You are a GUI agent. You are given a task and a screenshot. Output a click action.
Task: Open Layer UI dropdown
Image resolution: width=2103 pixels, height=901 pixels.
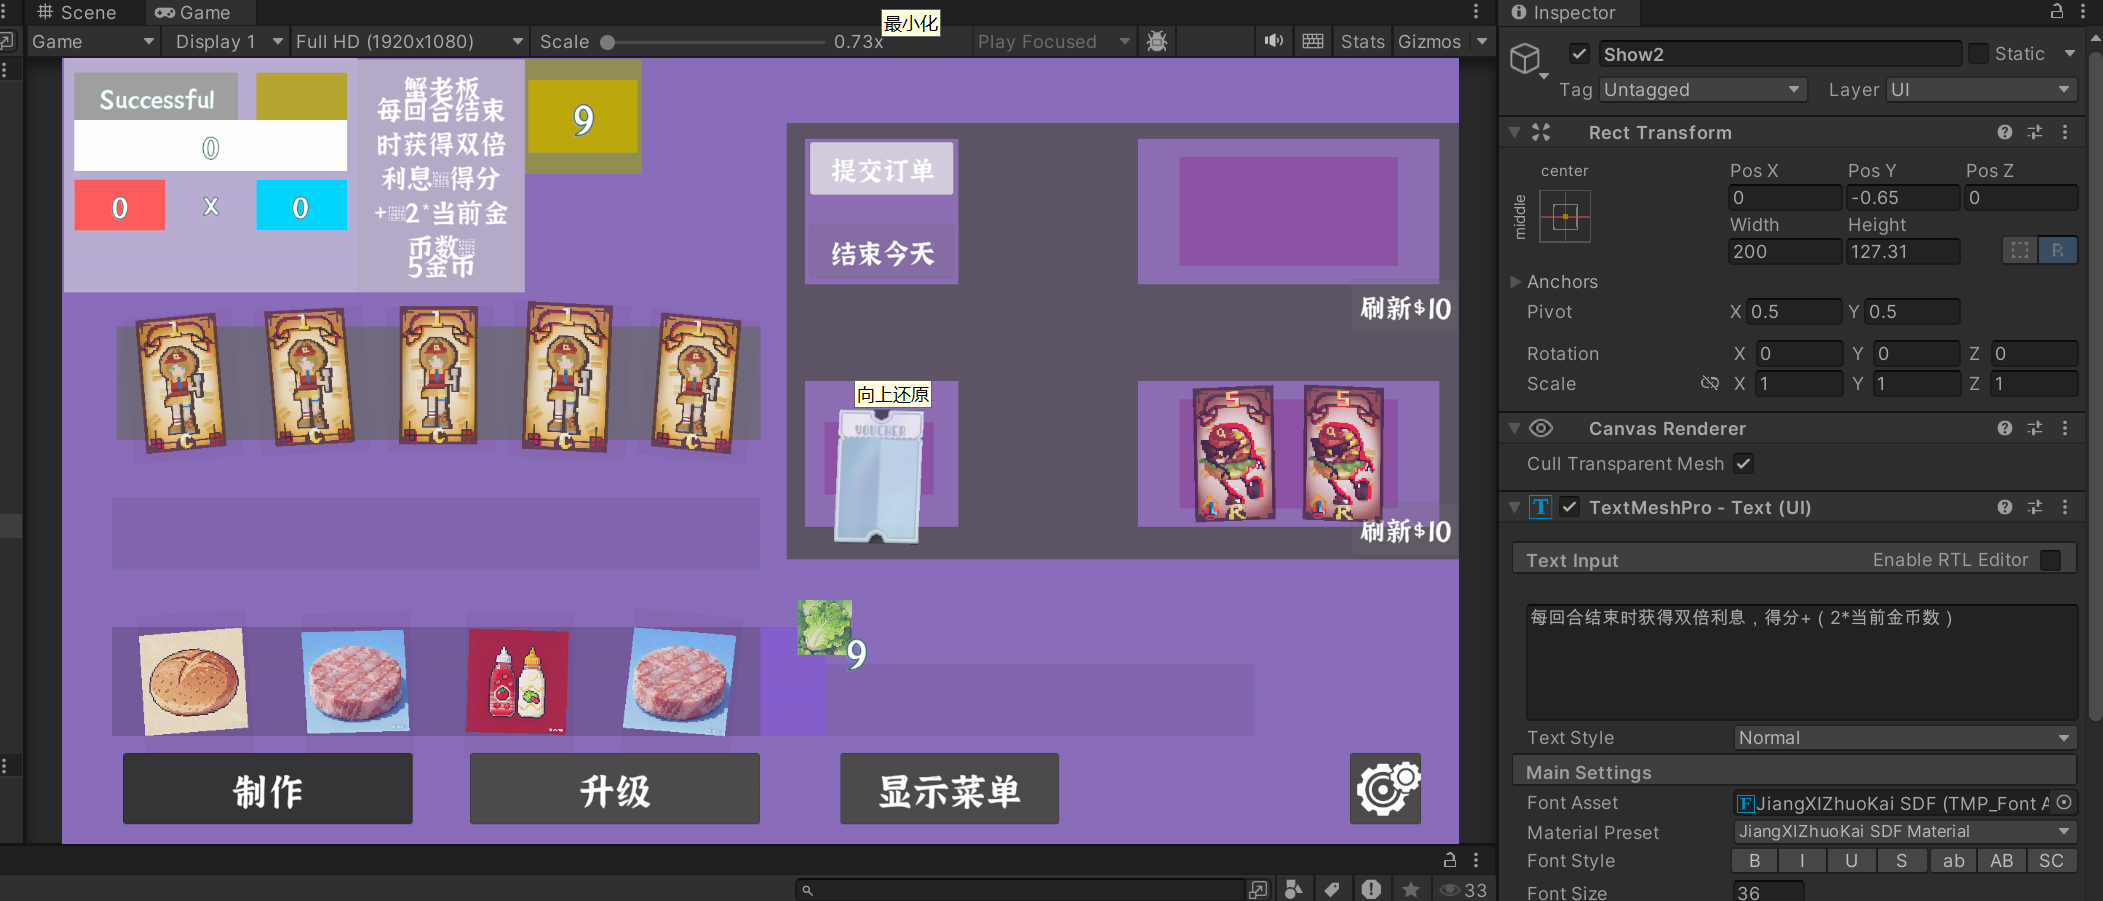pyautogui.click(x=1982, y=90)
